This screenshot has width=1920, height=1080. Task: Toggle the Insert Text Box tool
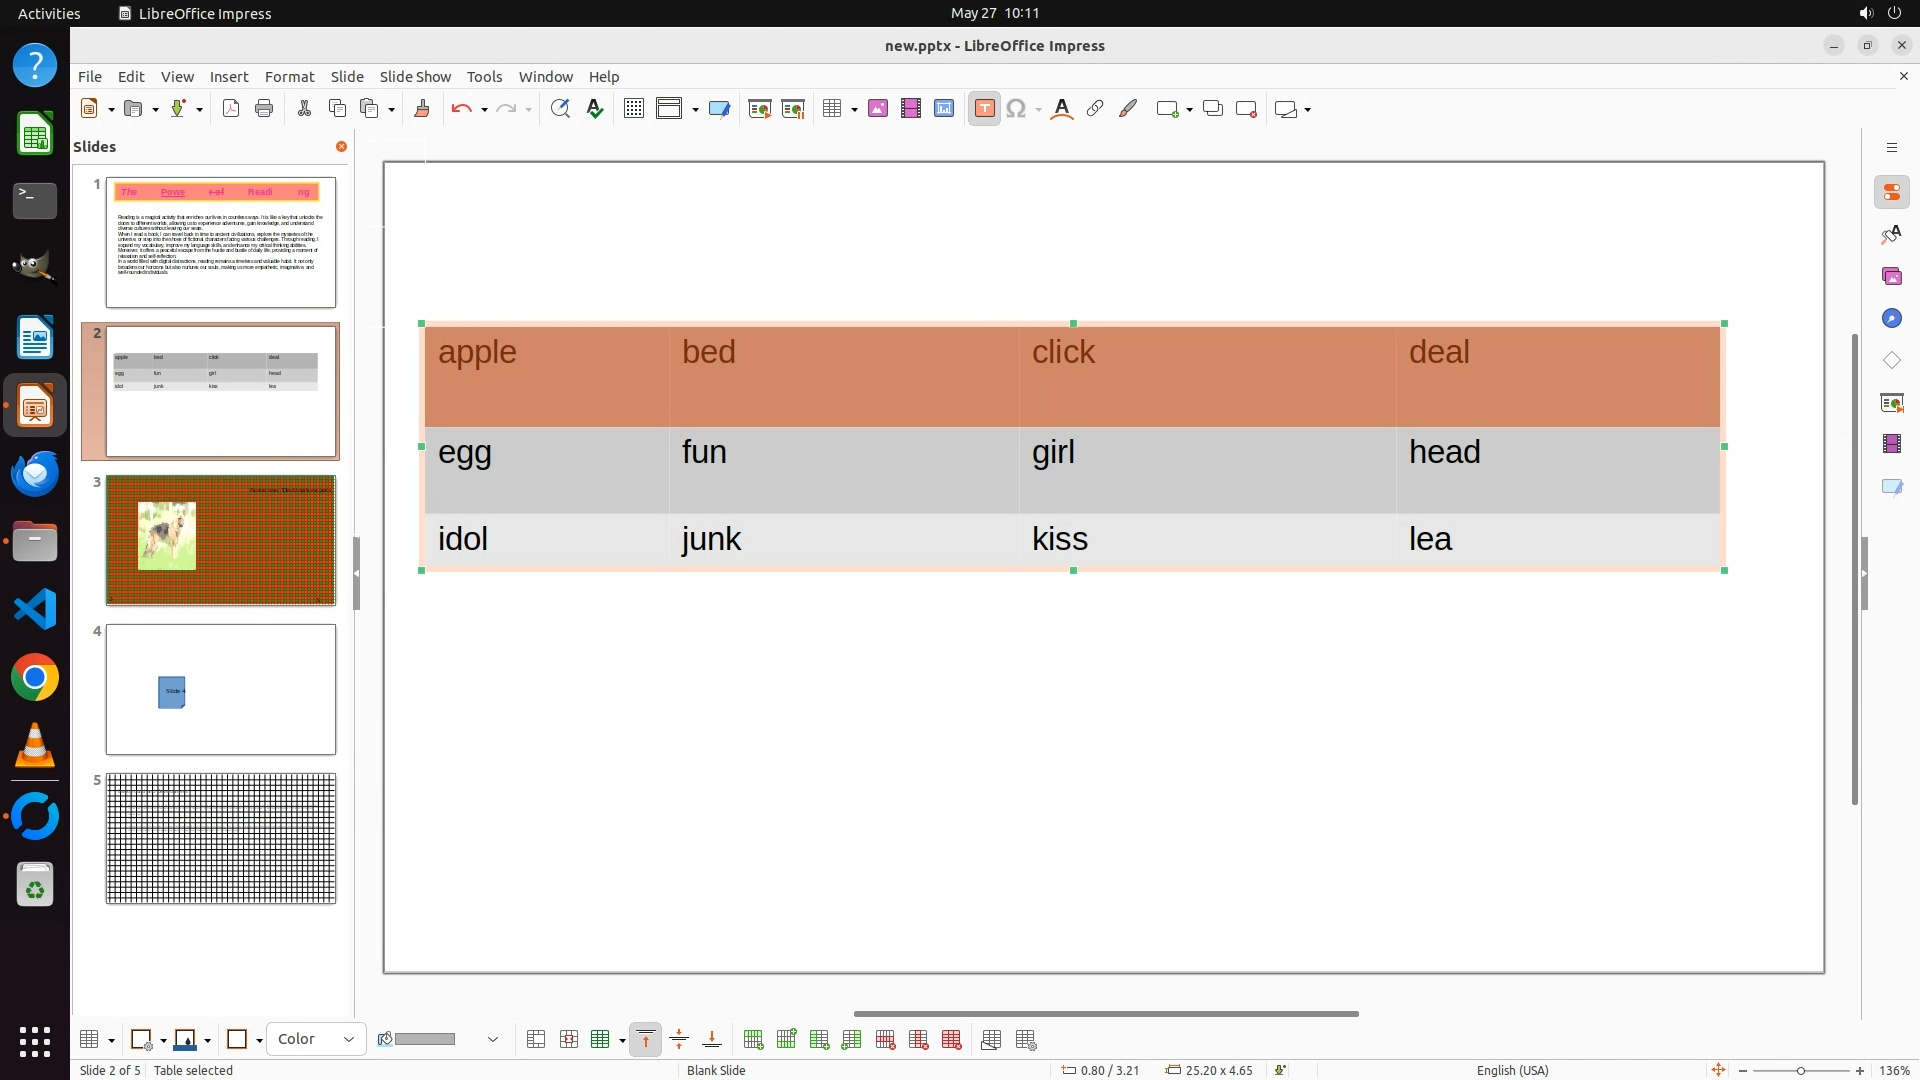click(984, 109)
